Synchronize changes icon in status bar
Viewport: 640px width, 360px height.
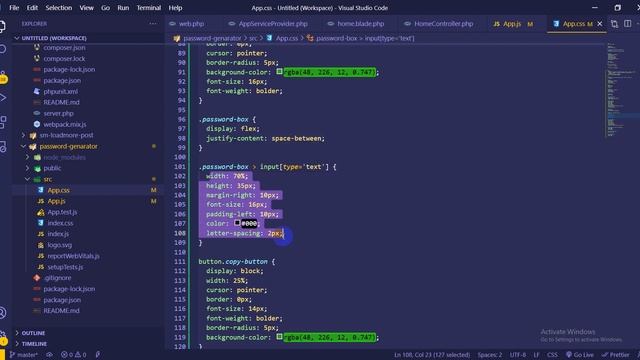[x=49, y=355]
